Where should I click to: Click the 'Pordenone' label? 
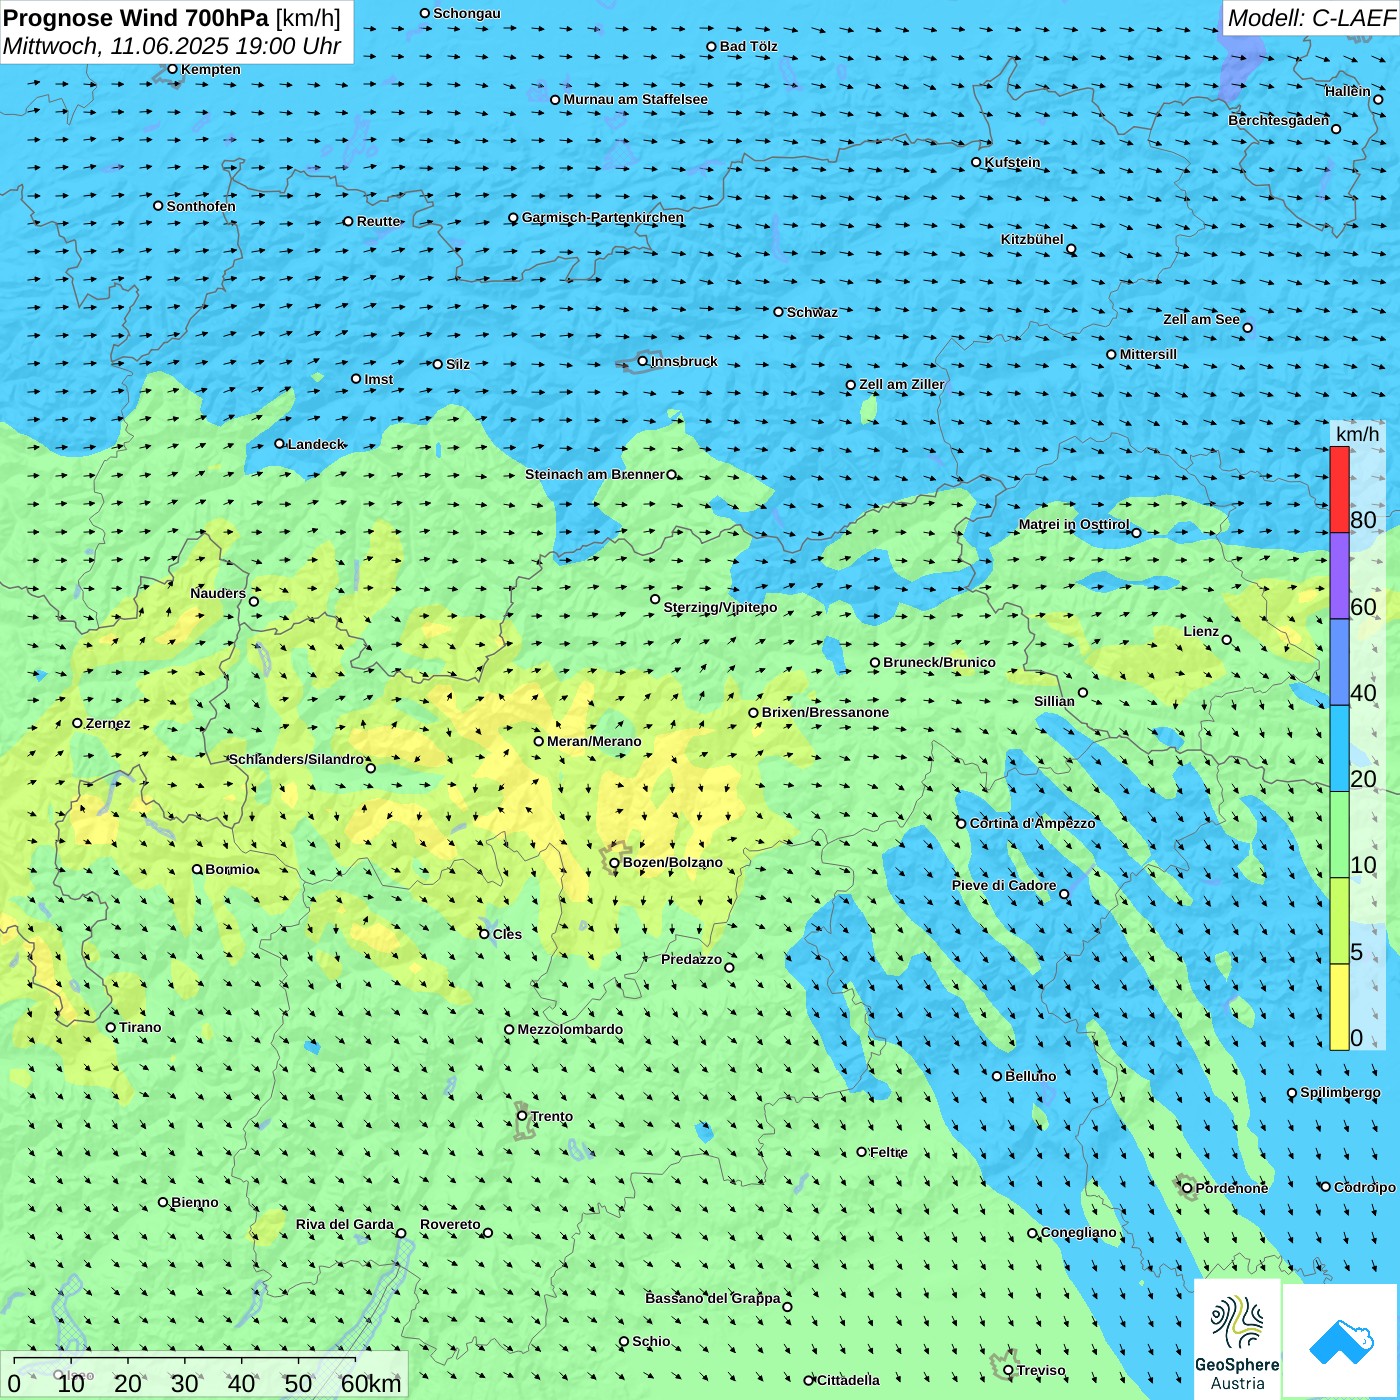[1232, 1188]
